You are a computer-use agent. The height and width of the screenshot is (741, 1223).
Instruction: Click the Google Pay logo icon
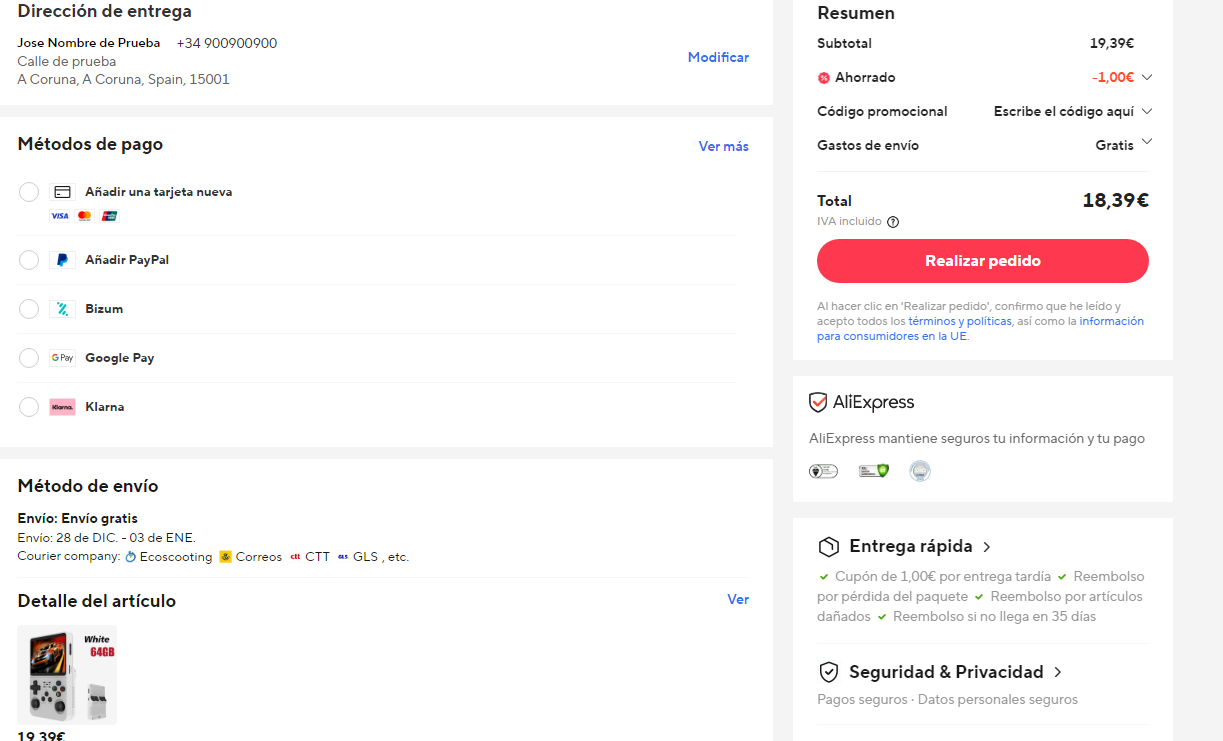pyautogui.click(x=62, y=358)
